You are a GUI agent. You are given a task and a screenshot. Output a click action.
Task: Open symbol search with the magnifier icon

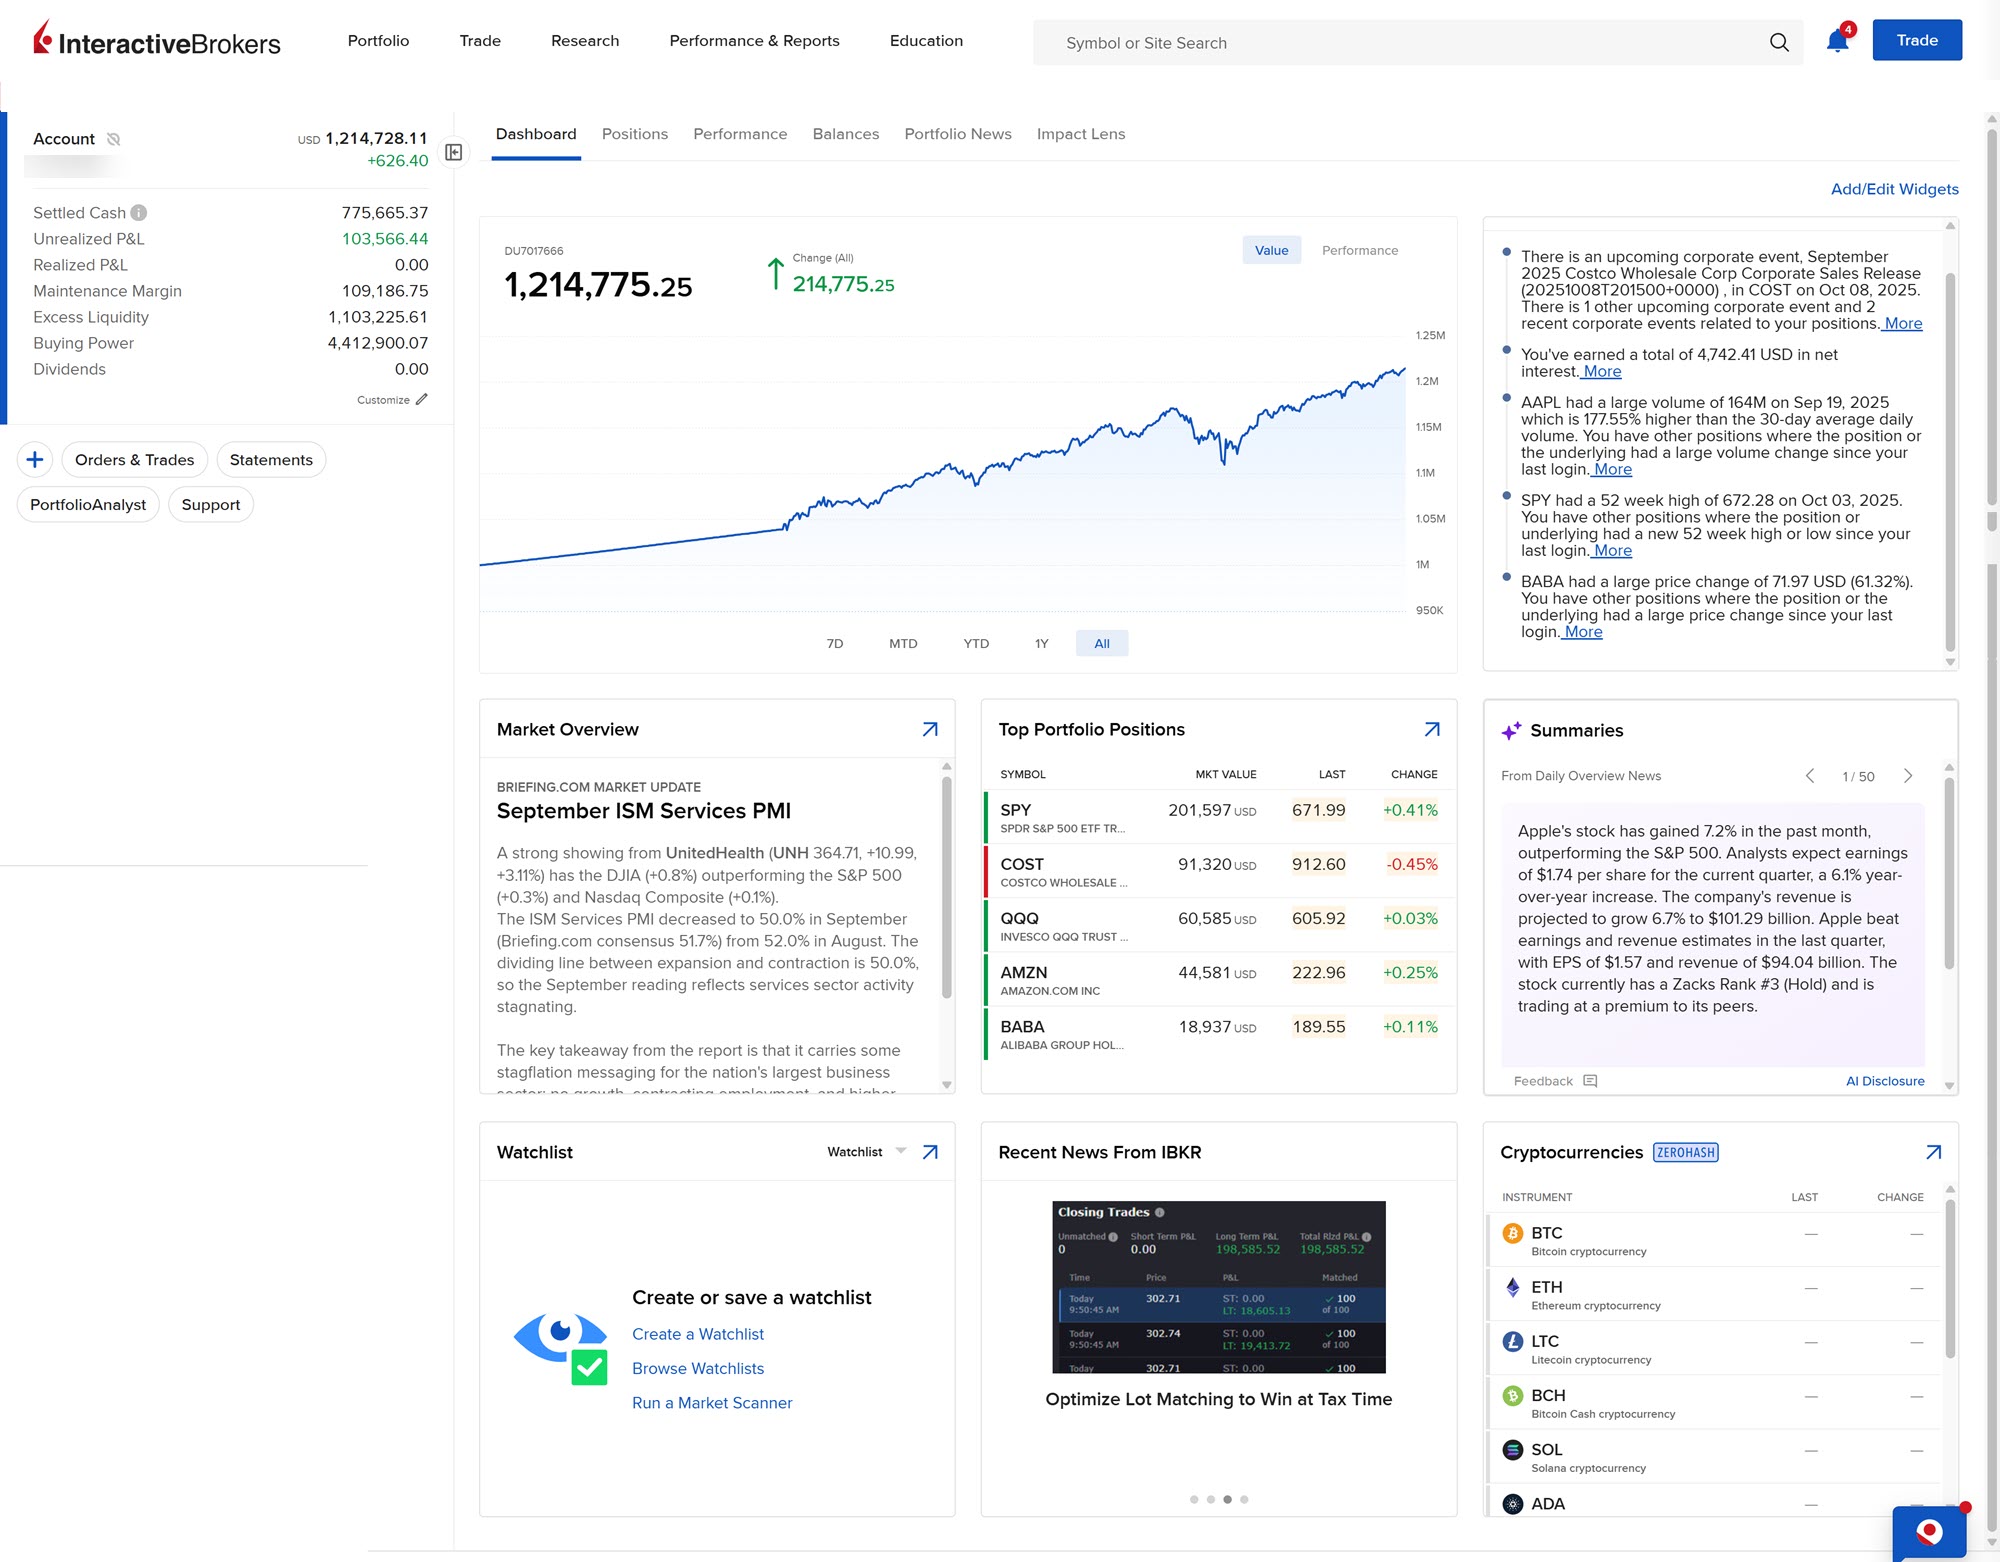1779,43
